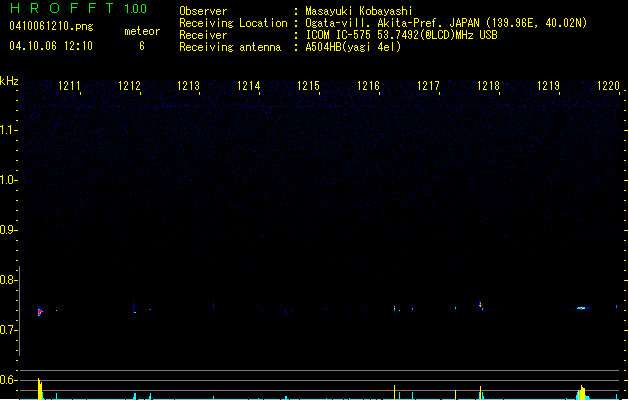This screenshot has height=400, width=629.
Task: Select the Ogata-vill. Akita-Pref. JAPAN location text
Action: [446, 23]
